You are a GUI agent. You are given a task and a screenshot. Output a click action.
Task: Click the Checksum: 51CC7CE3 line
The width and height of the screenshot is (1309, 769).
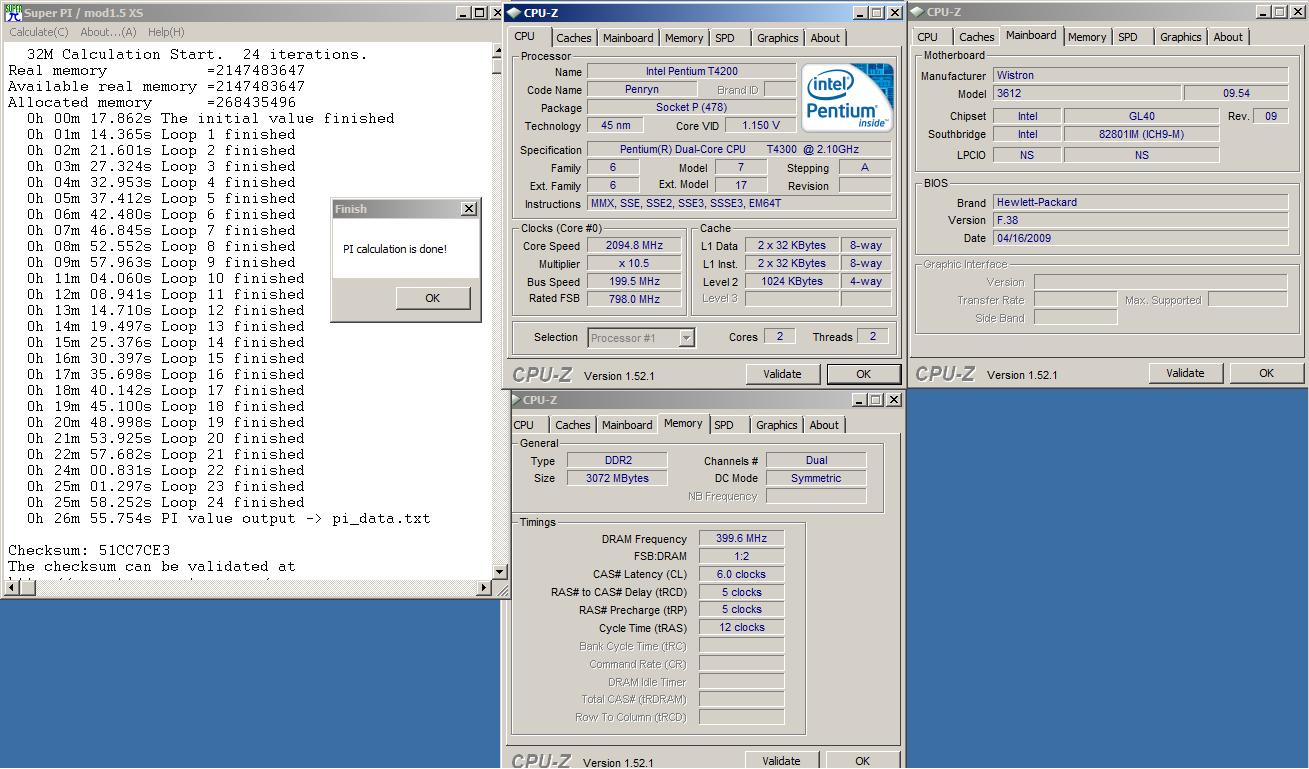pos(89,551)
